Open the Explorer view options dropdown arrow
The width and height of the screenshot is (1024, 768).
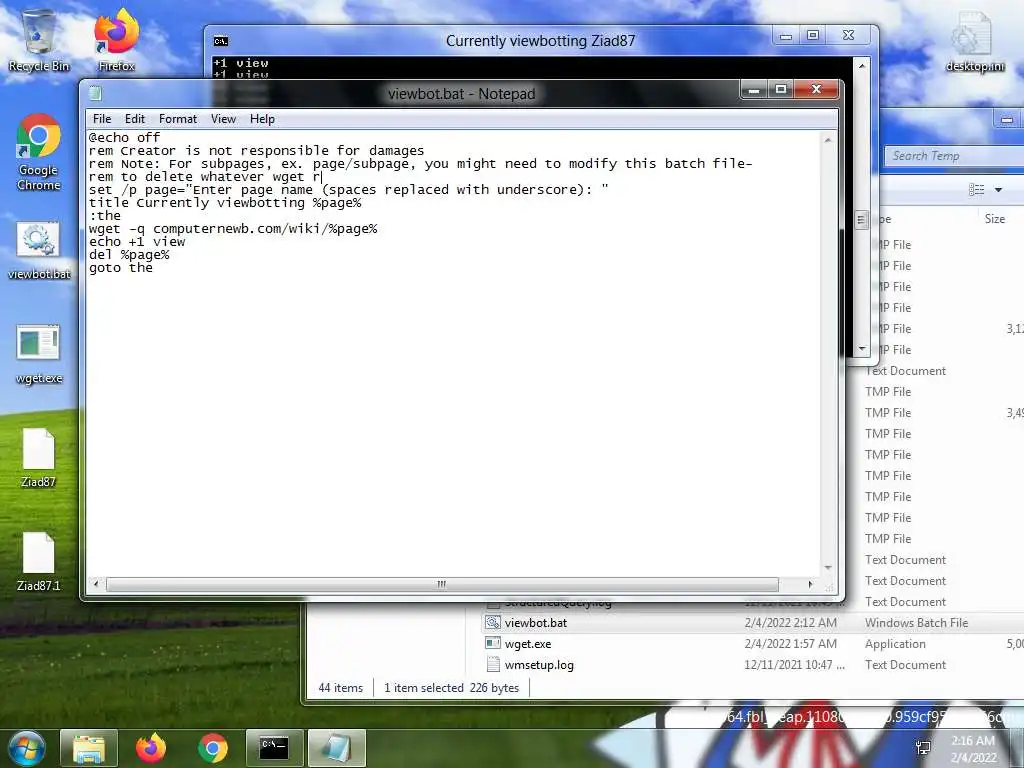pyautogui.click(x=998, y=190)
